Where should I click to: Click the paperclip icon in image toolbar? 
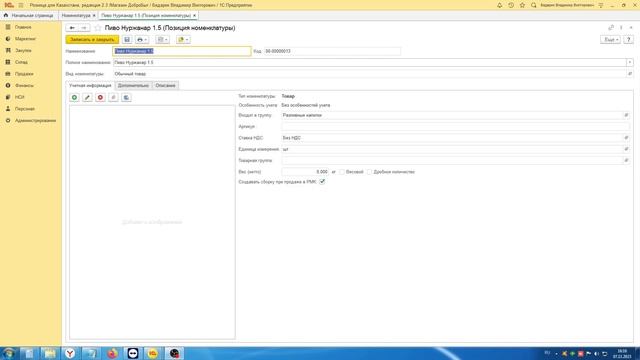point(113,98)
